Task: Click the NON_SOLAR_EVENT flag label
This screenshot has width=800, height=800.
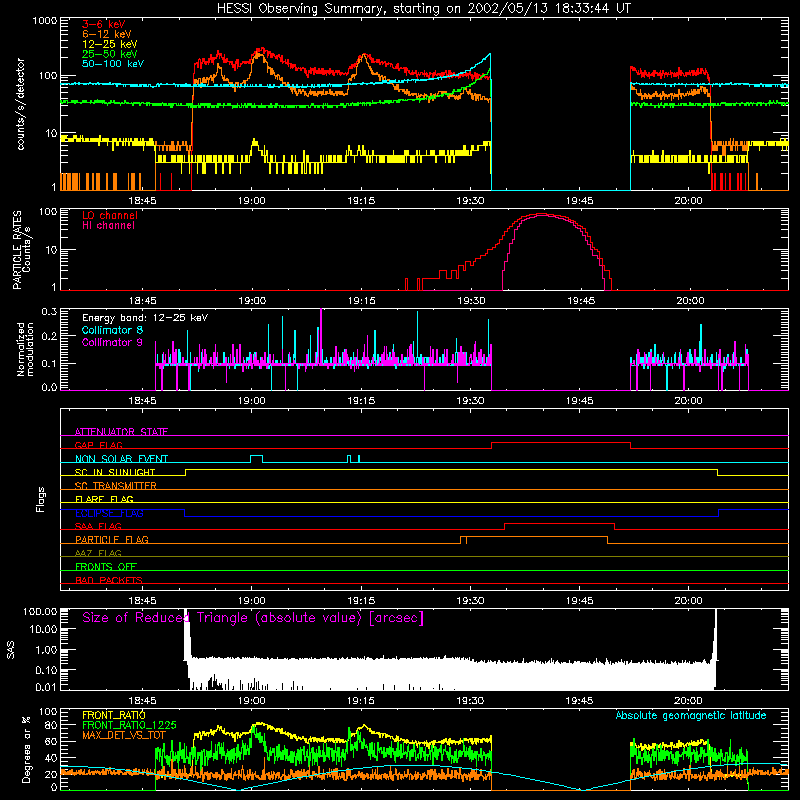Action: click(121, 459)
